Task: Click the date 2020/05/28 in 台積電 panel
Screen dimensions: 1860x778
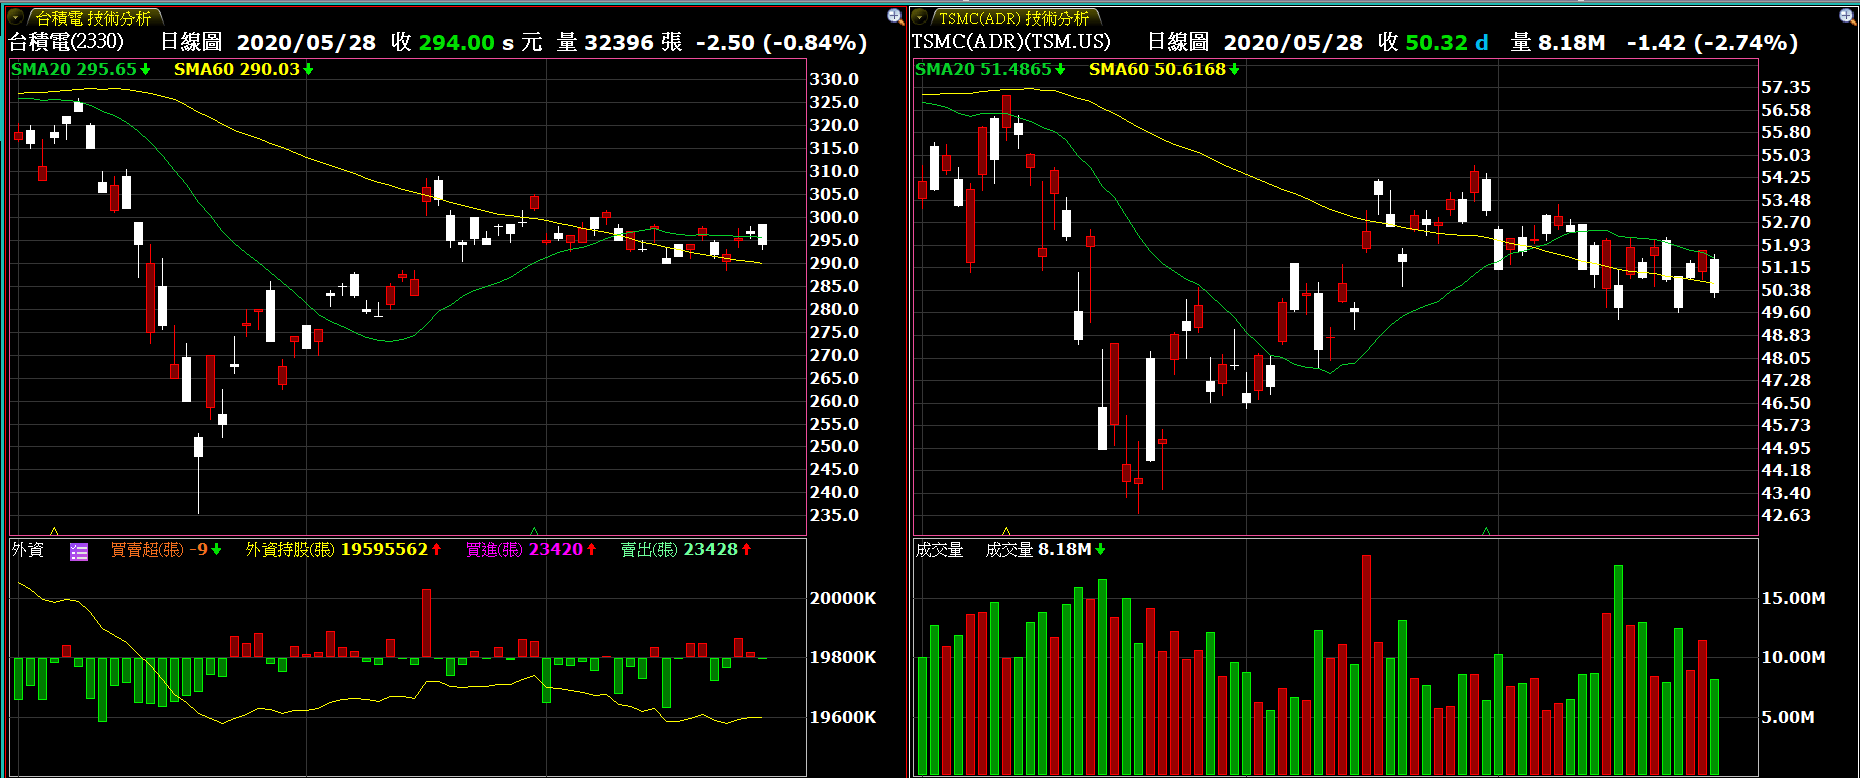Action: coord(306,42)
